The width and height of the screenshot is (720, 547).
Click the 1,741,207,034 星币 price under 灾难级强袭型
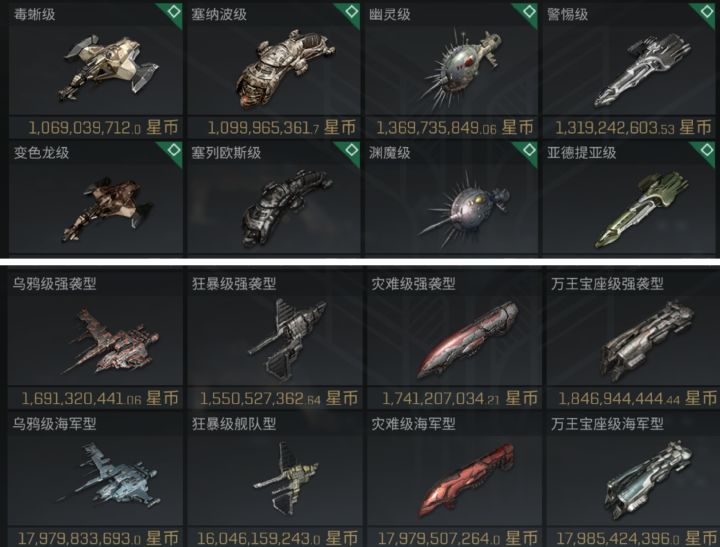(x=460, y=398)
